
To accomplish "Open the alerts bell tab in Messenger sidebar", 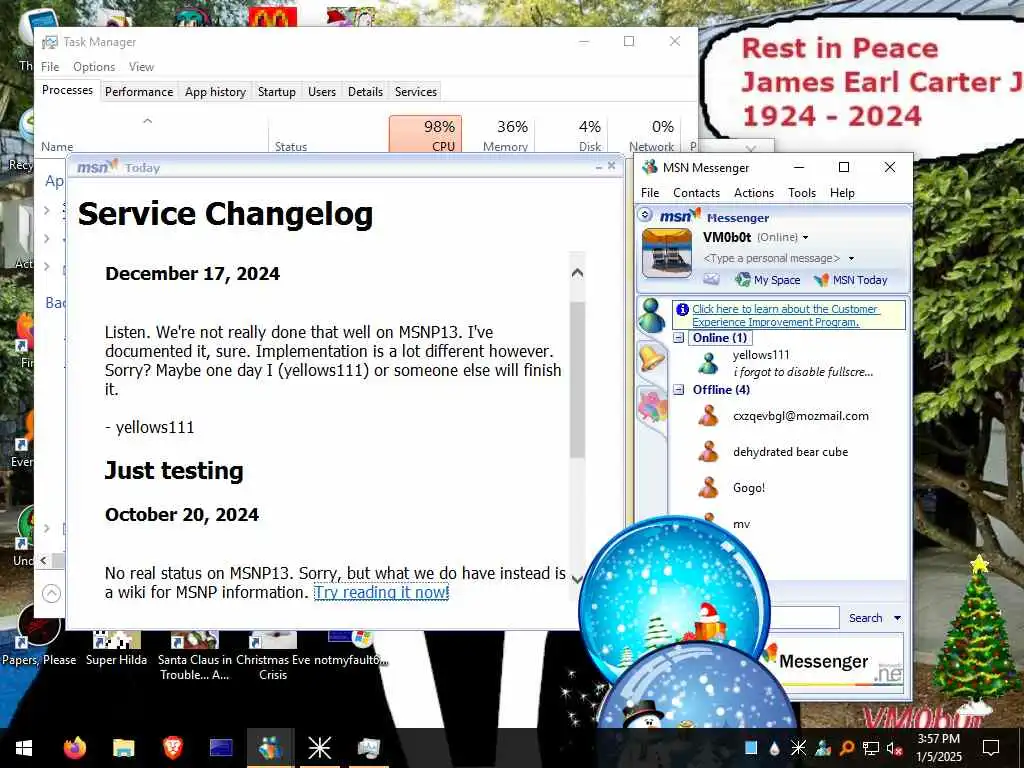I will tap(652, 357).
